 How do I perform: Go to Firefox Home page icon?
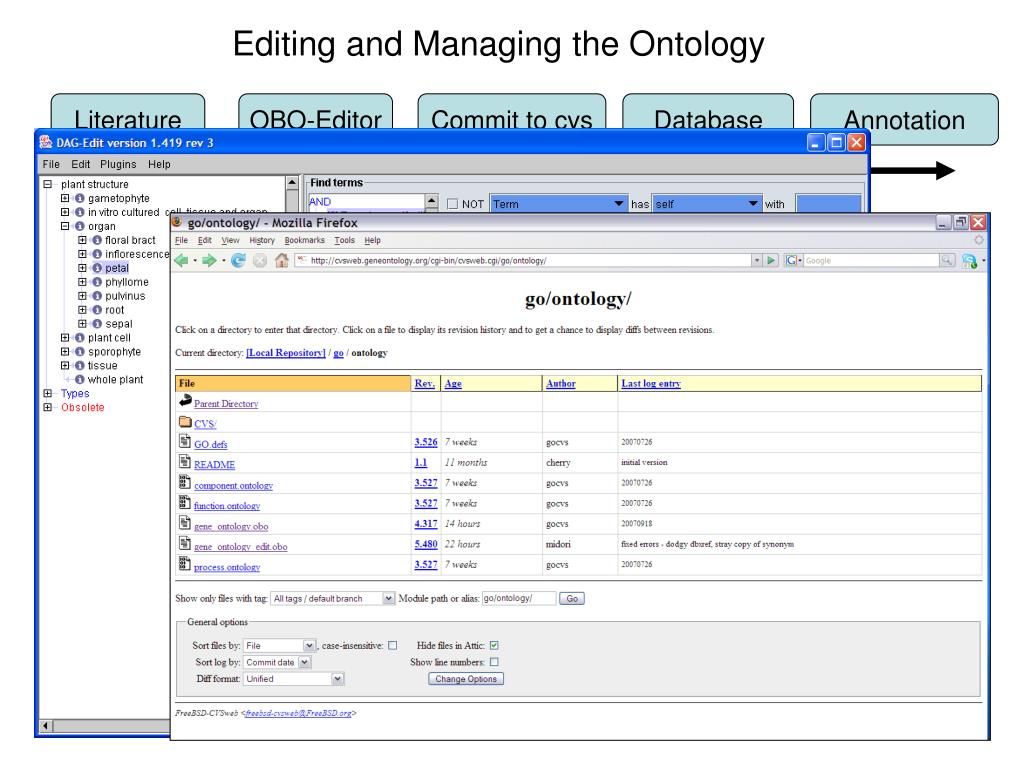[x=281, y=261]
